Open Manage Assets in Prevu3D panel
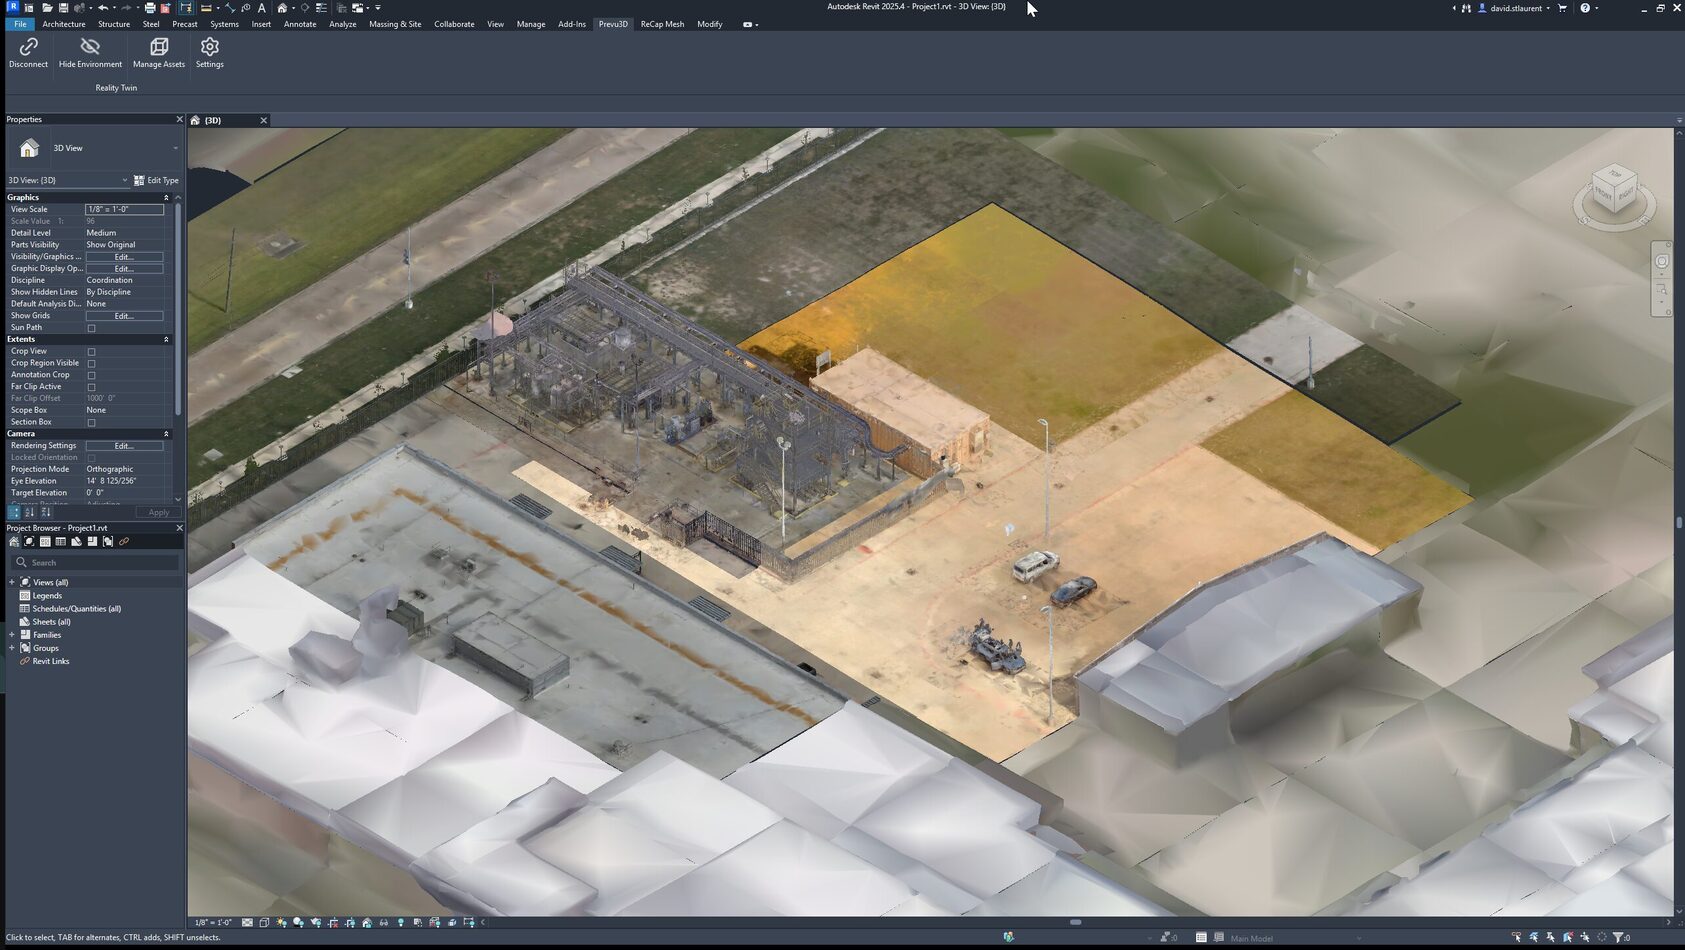Viewport: 1685px width, 950px height. (158, 50)
